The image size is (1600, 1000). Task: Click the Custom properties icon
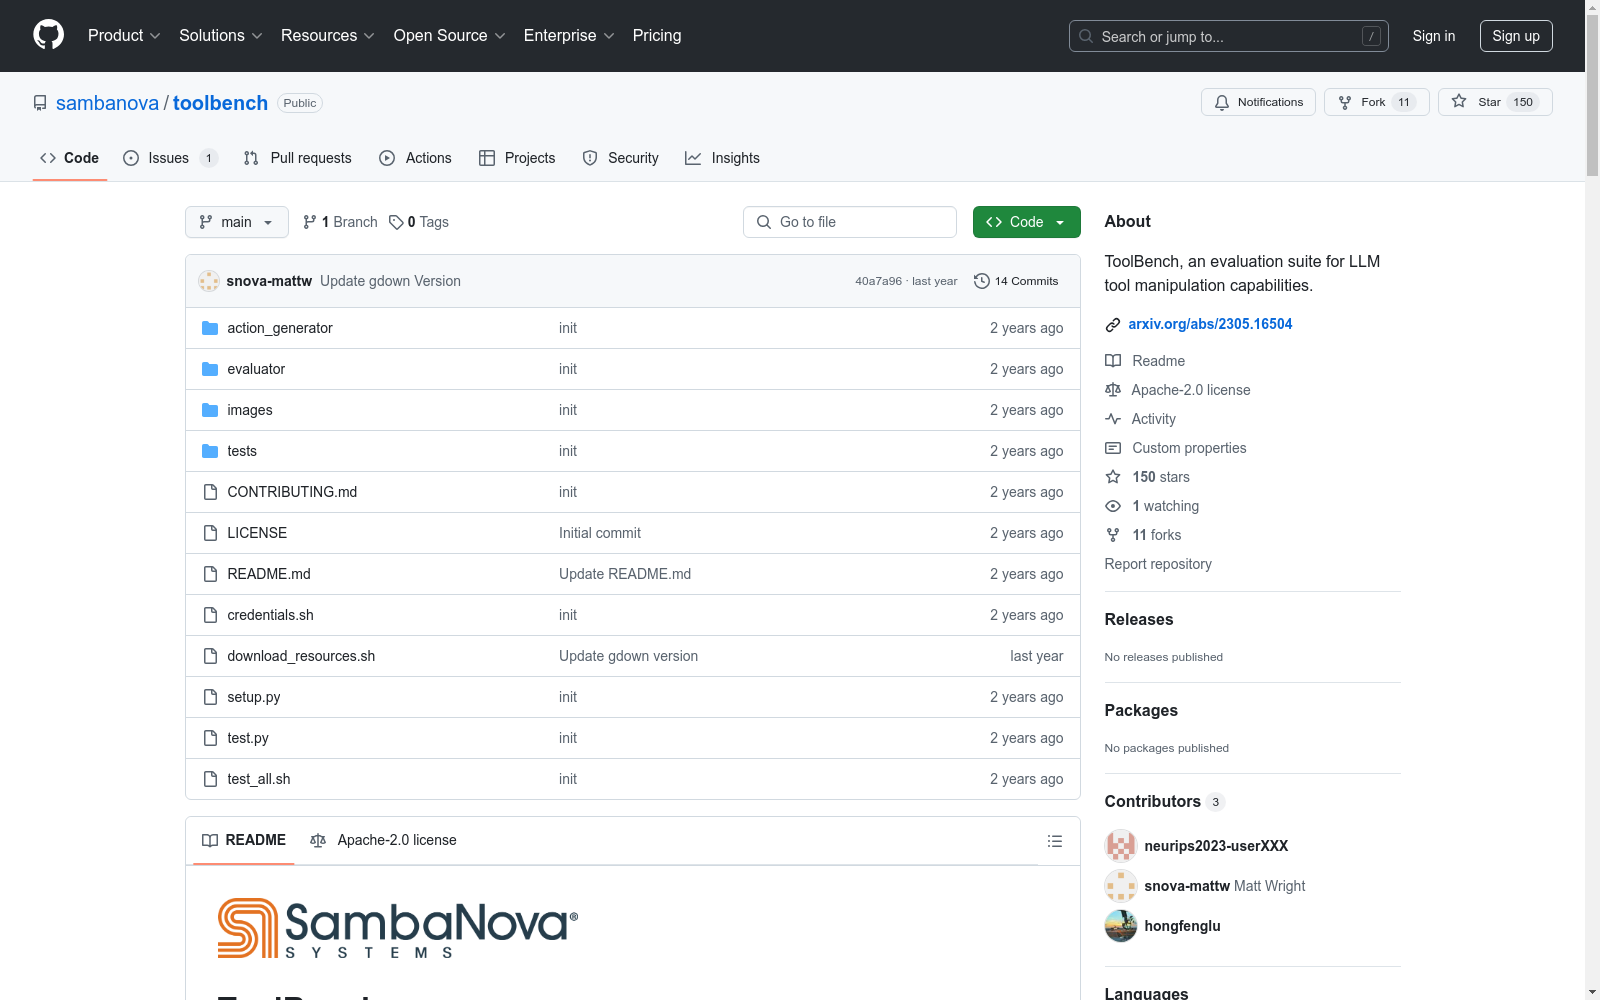[1113, 448]
